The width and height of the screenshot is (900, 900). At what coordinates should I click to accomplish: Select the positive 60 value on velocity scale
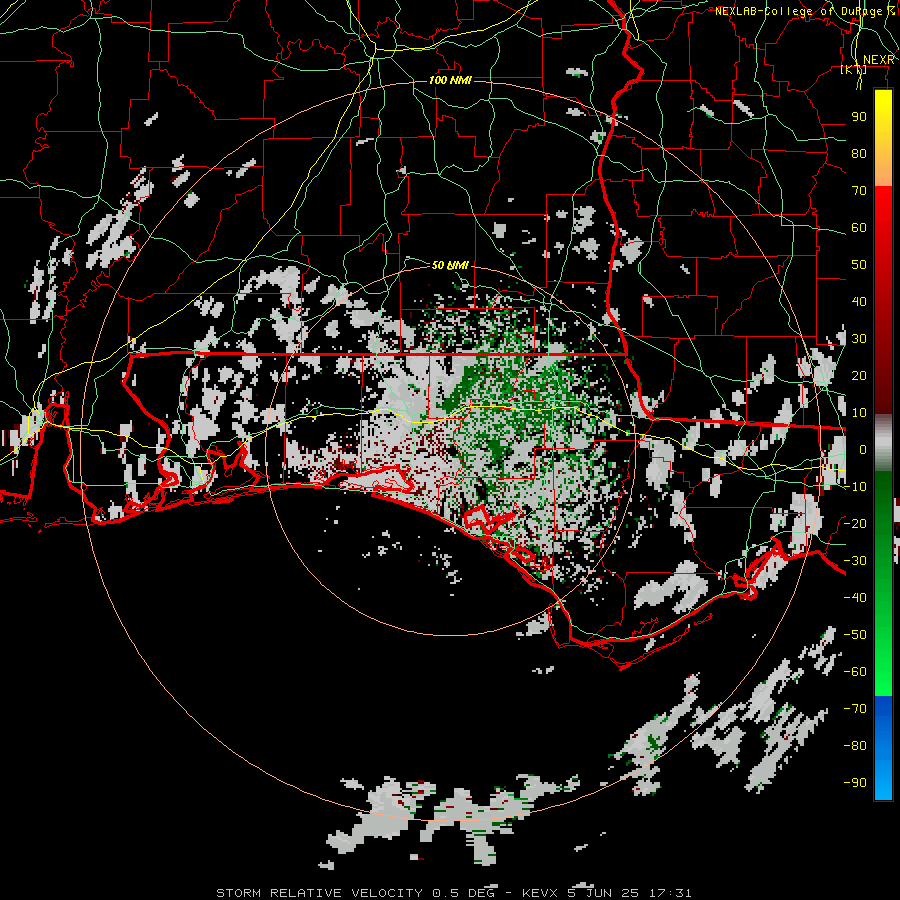tap(859, 228)
